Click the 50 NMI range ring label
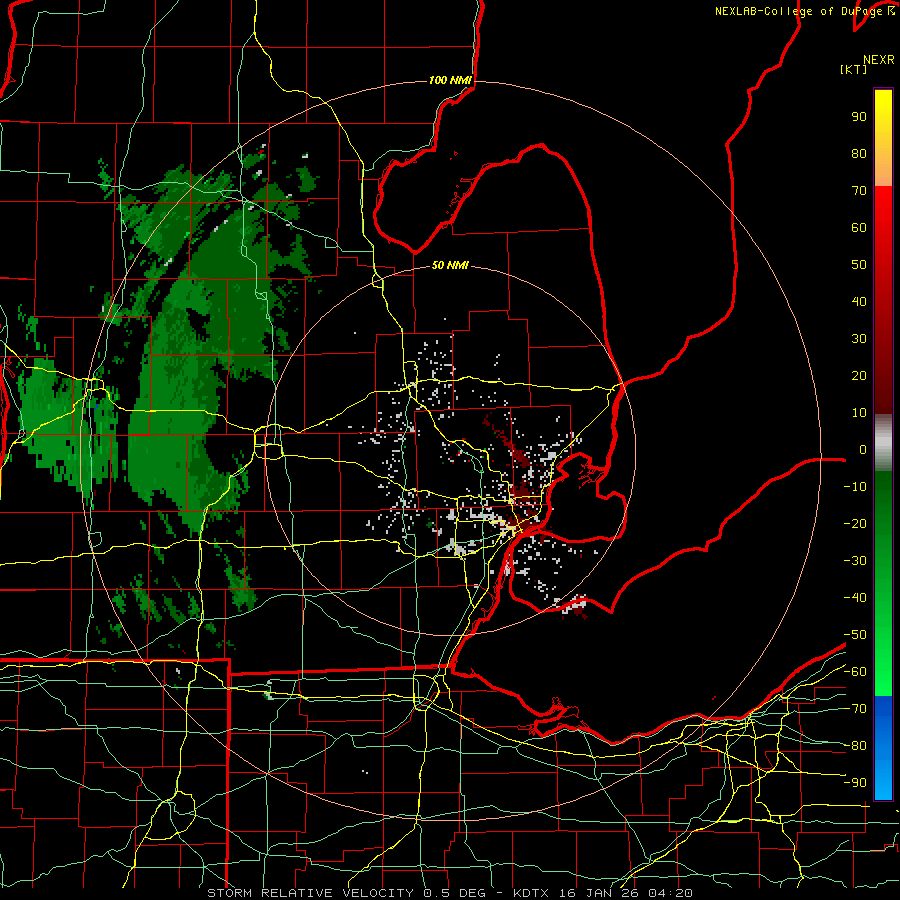Viewport: 900px width, 900px height. (x=450, y=265)
